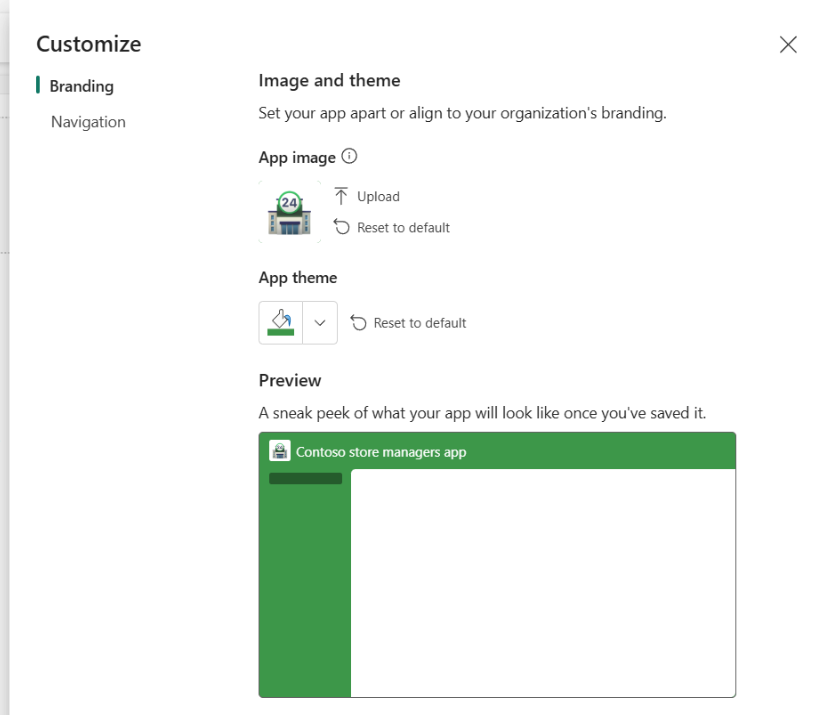Click the Upload icon for app image
Viewport: 815px width, 715px height.
click(x=340, y=196)
